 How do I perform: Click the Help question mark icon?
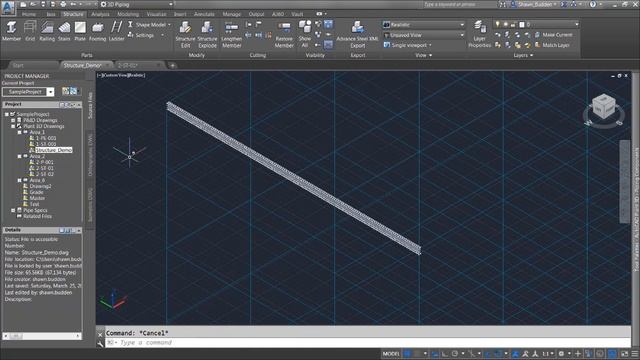coord(593,4)
